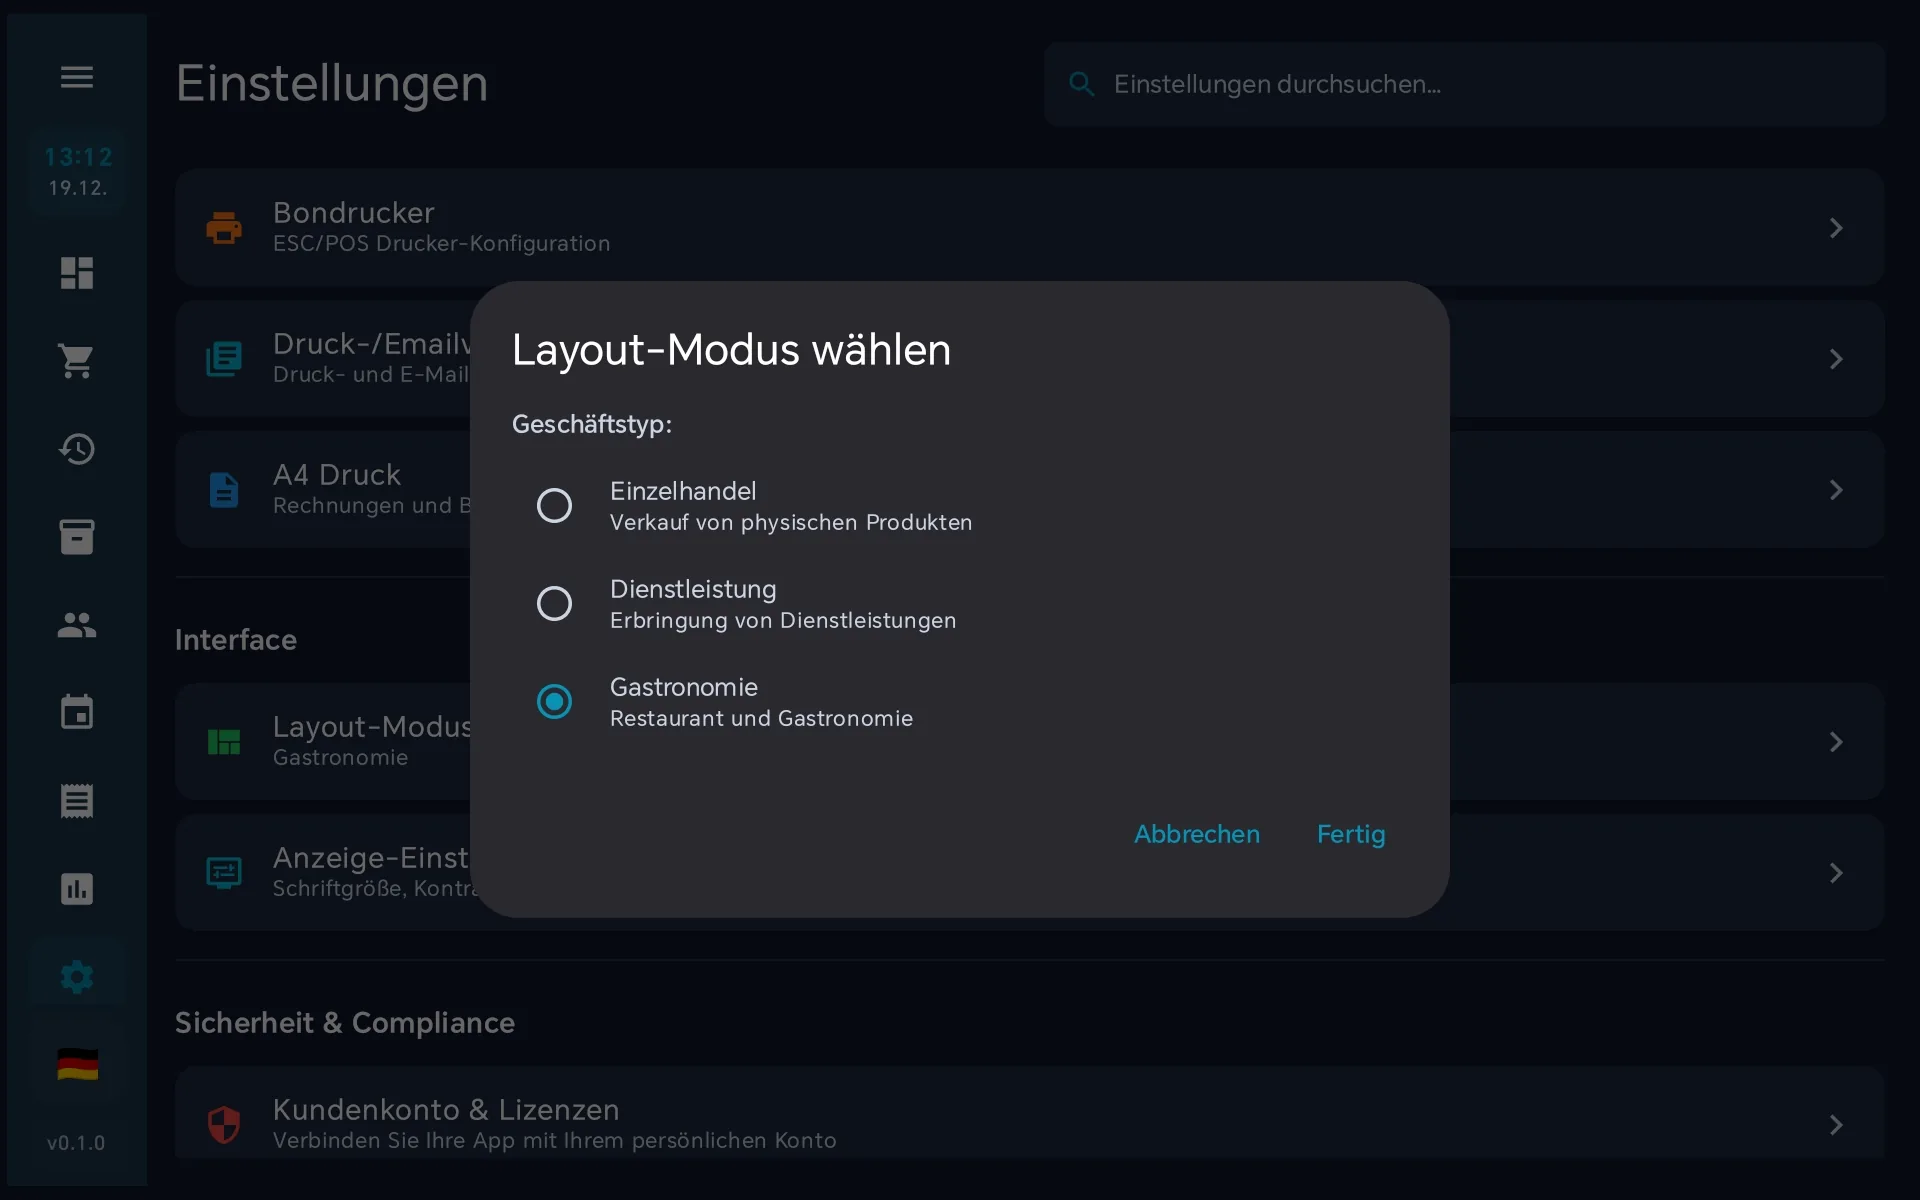Click the 'Erbringung von Dienstleistungen' description
1920x1200 pixels.
783,620
